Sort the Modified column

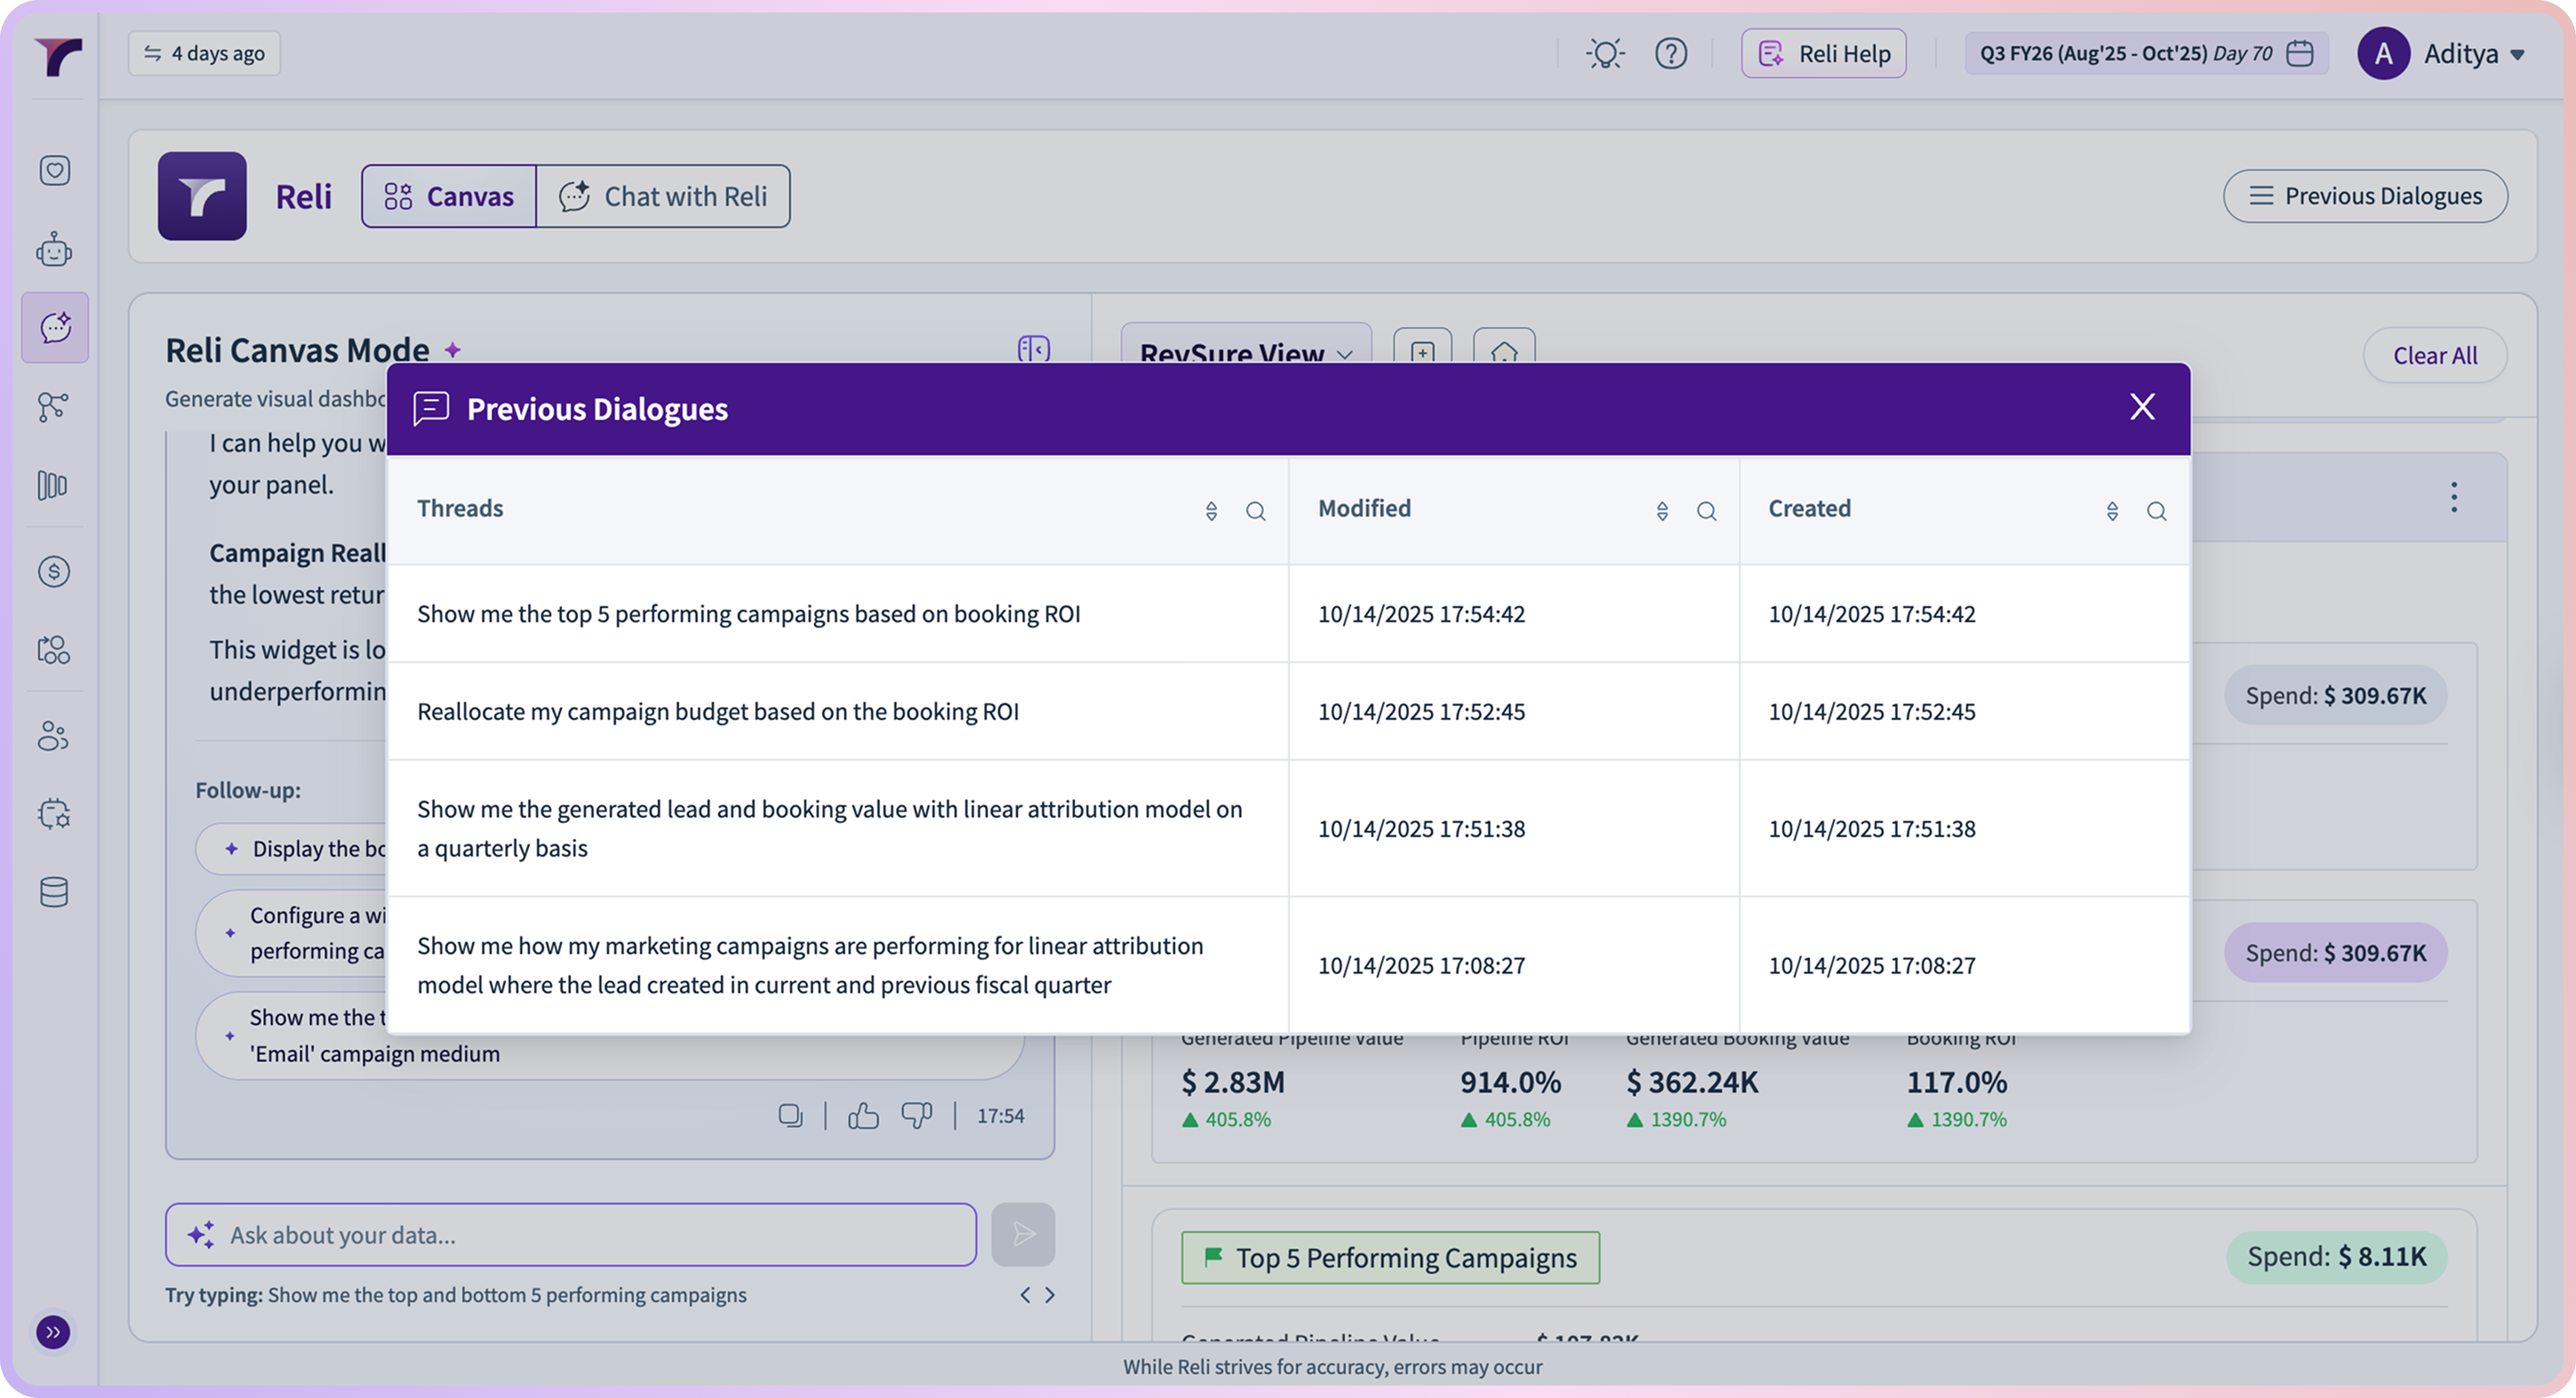pos(1662,511)
